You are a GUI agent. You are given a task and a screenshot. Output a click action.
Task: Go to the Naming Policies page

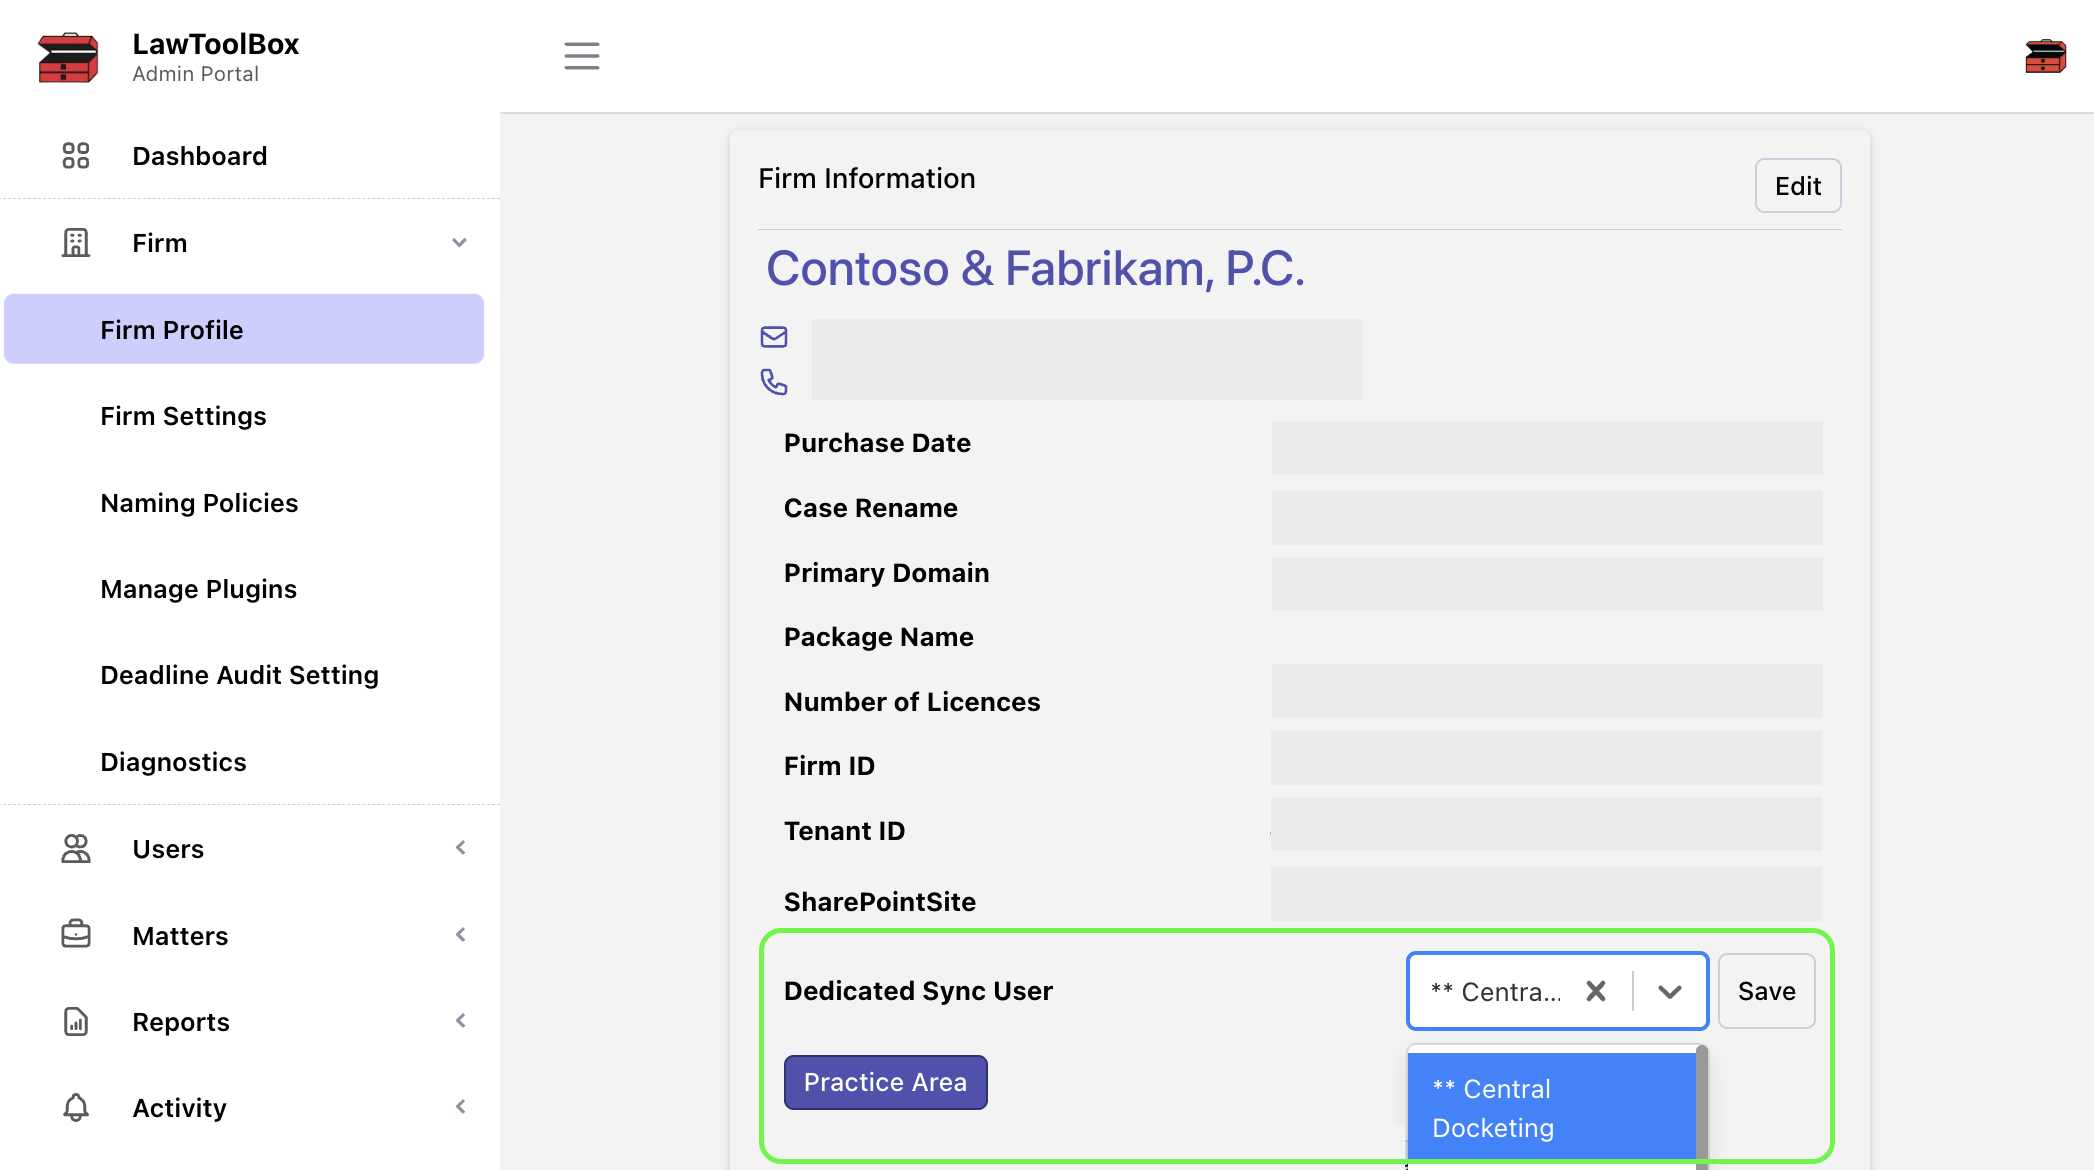[x=199, y=503]
